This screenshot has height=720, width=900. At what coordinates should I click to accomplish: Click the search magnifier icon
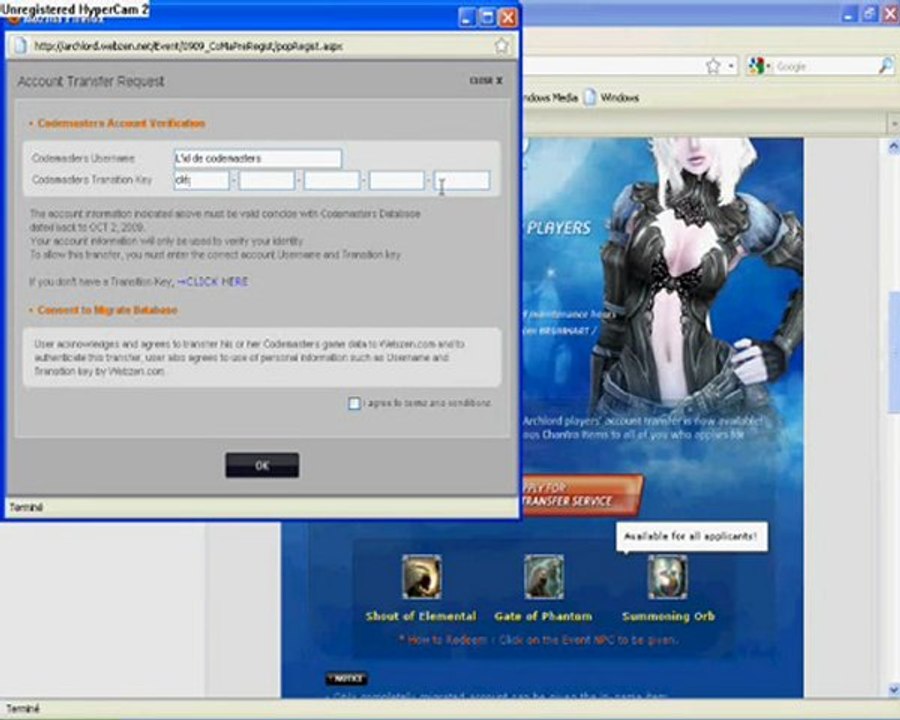pos(886,66)
